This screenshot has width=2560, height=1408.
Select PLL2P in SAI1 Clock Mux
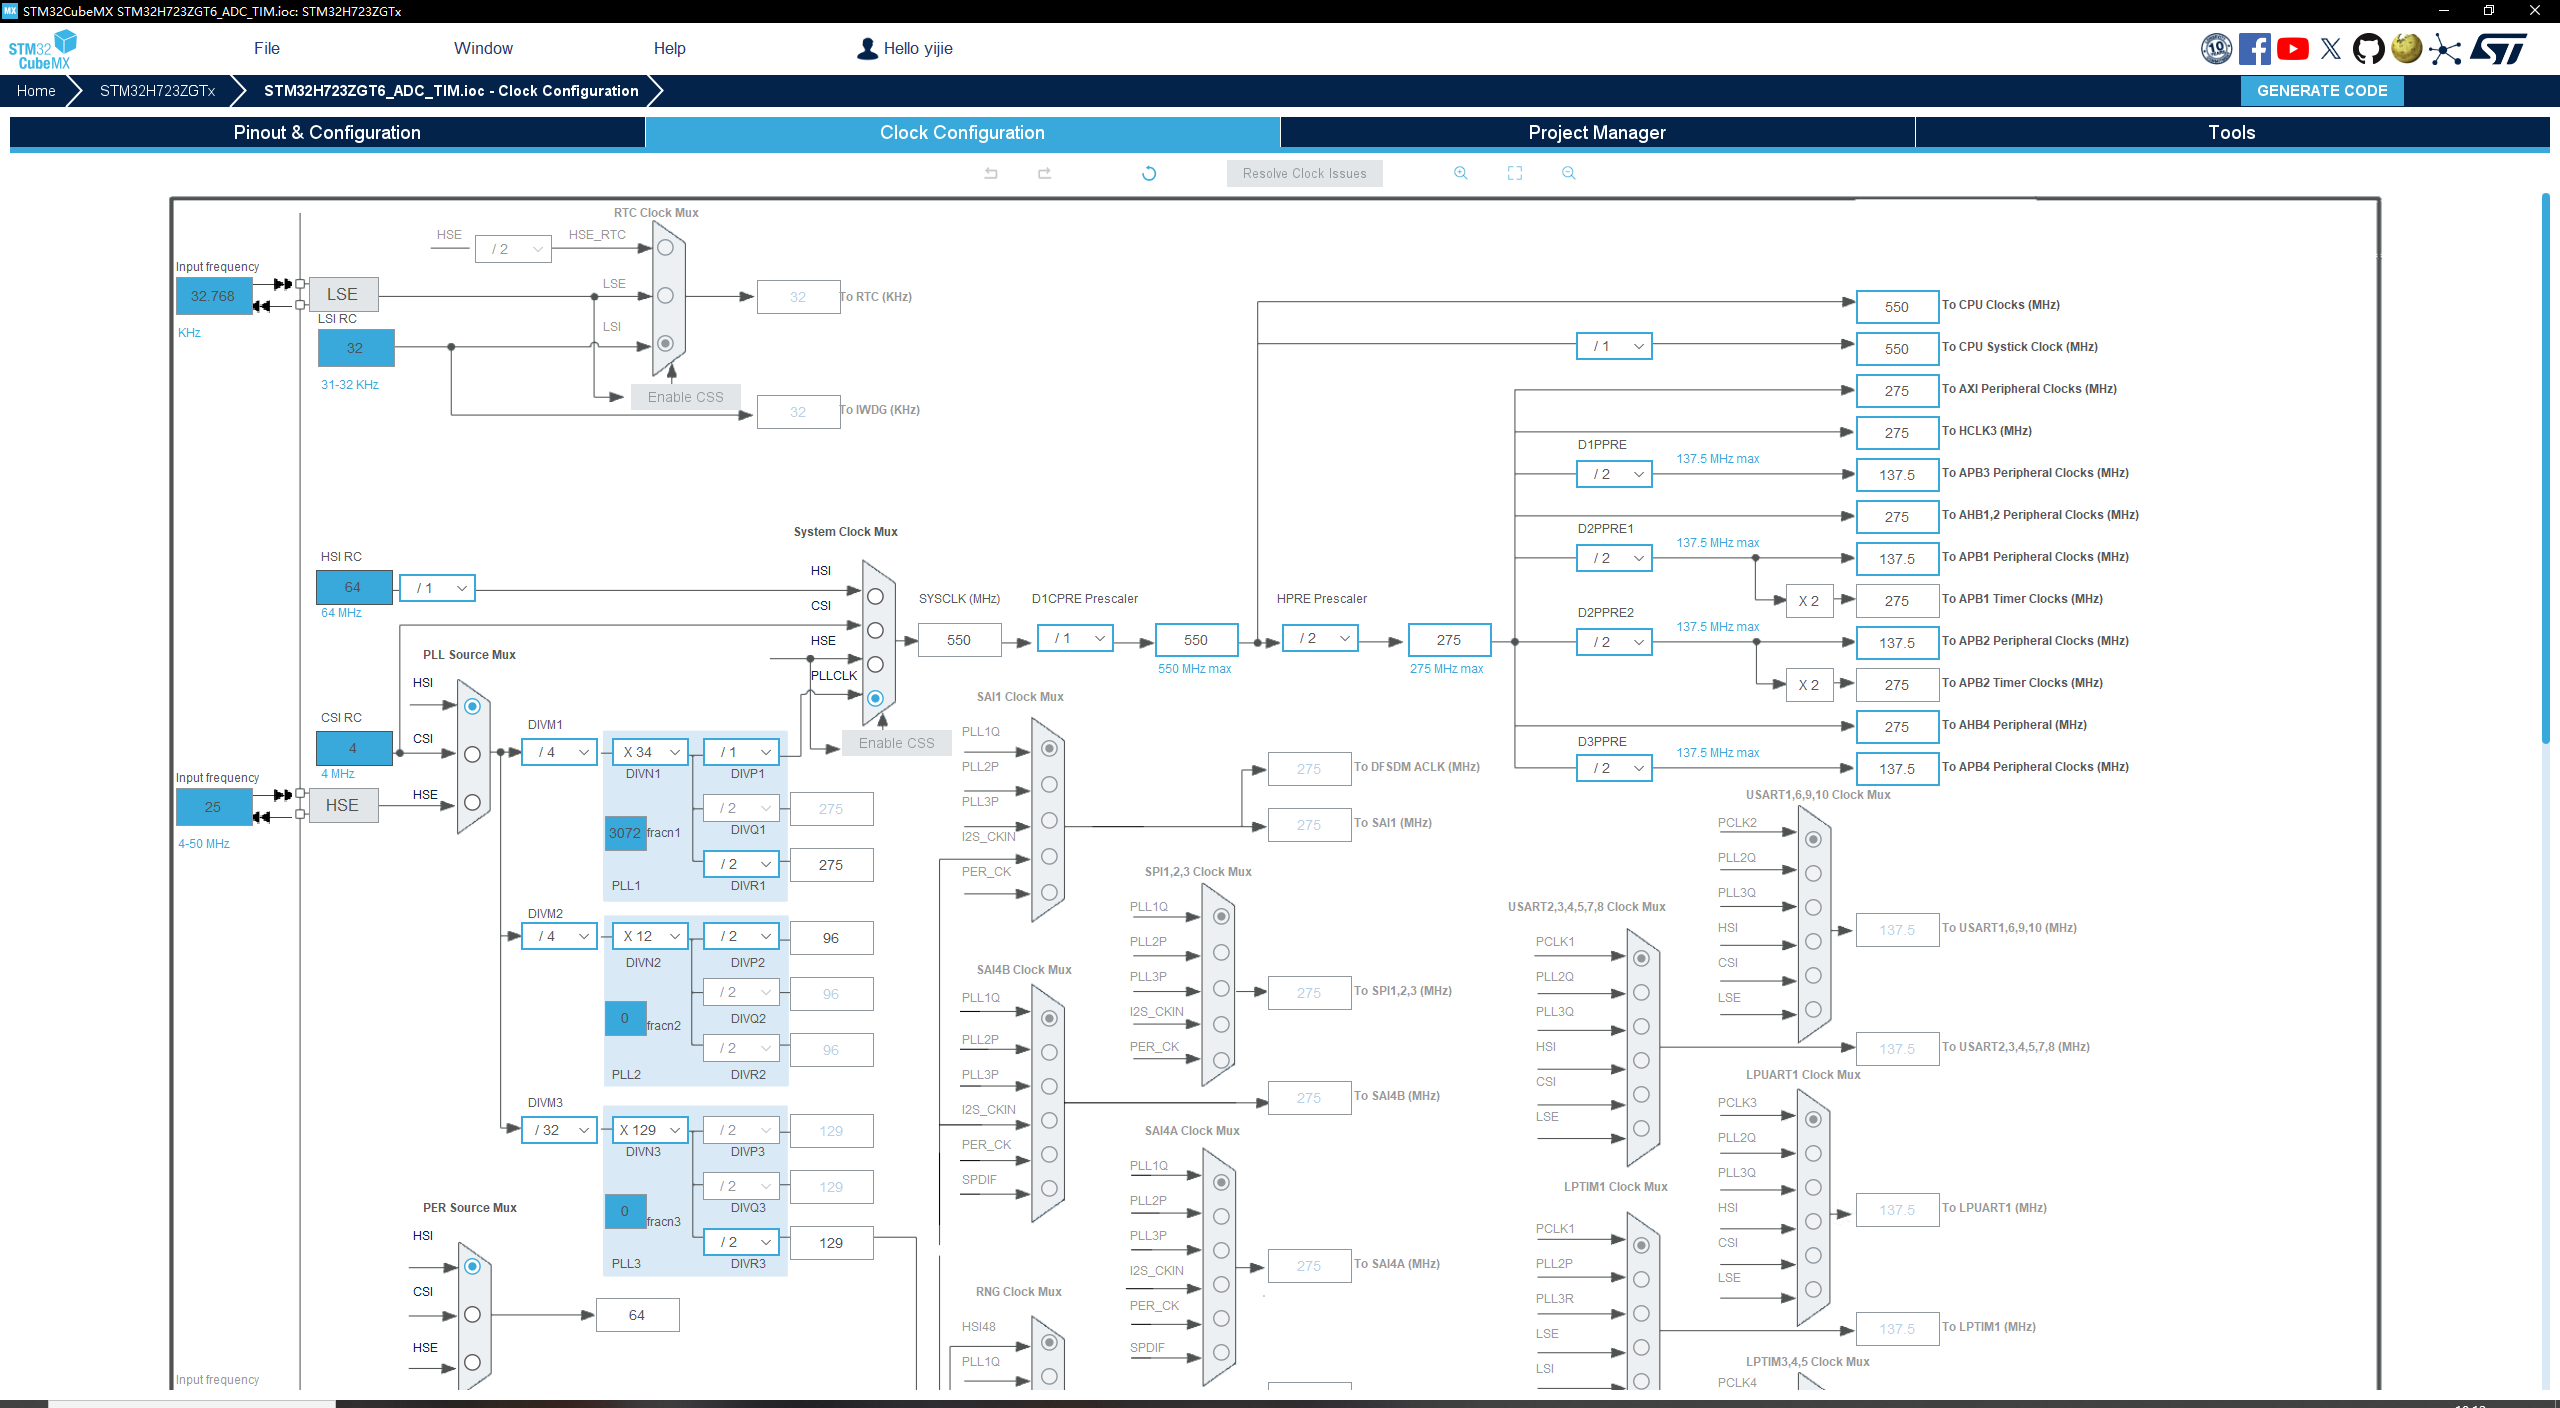[1049, 784]
